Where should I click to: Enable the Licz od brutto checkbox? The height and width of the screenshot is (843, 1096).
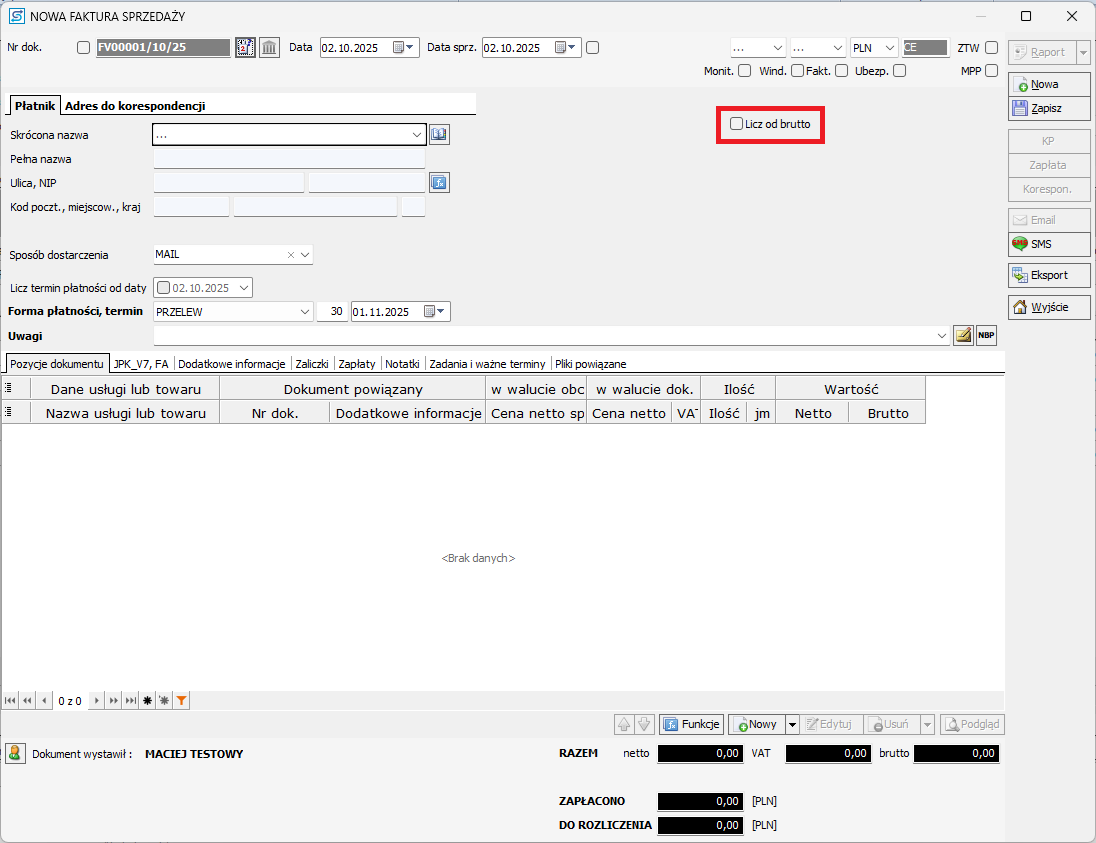pos(737,124)
